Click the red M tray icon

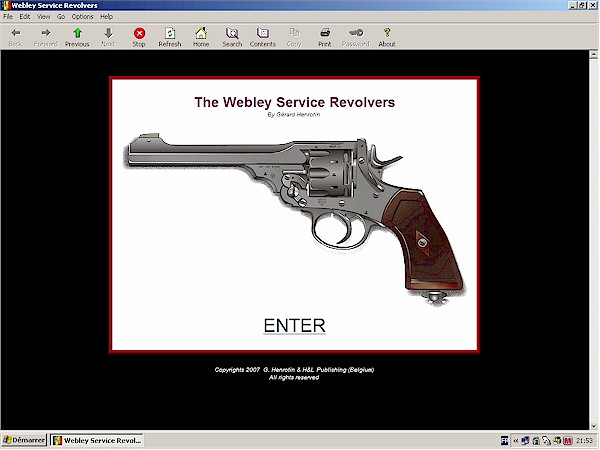point(567,441)
